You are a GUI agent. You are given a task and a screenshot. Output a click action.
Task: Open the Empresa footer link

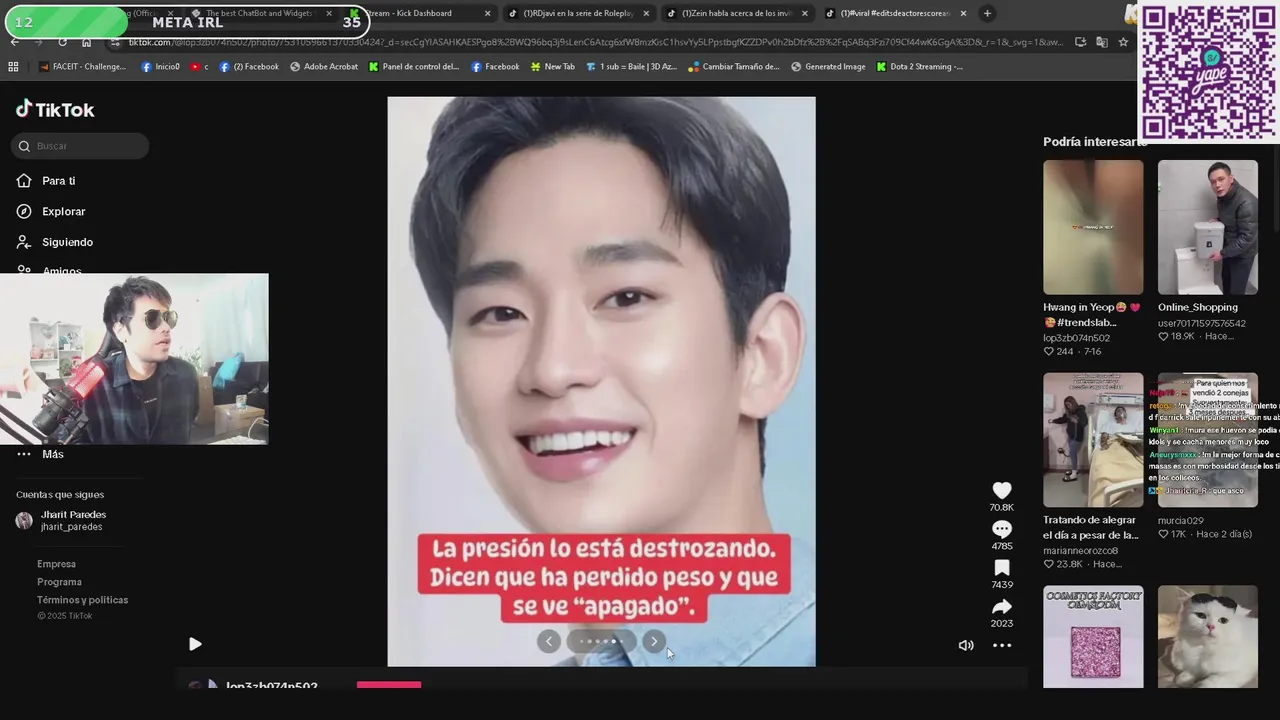pos(56,564)
